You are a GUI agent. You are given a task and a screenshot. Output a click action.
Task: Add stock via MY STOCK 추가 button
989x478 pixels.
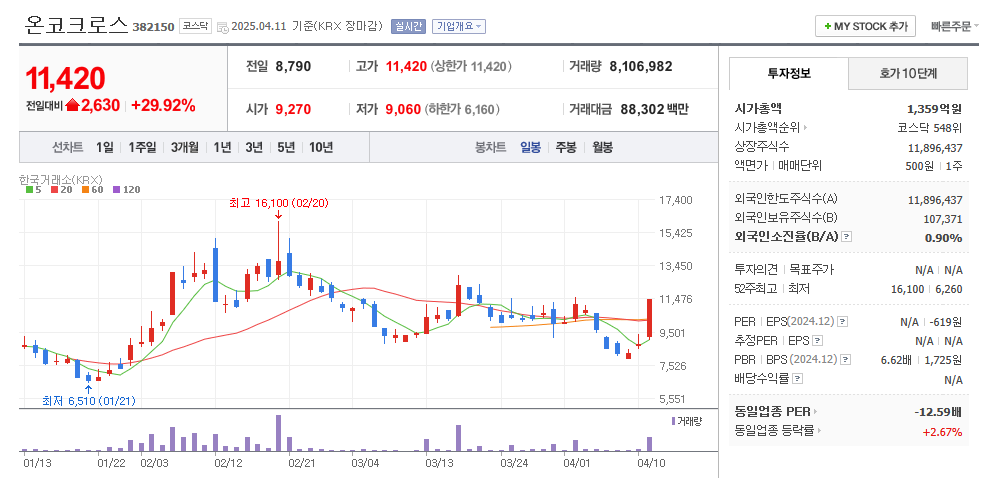pos(865,26)
